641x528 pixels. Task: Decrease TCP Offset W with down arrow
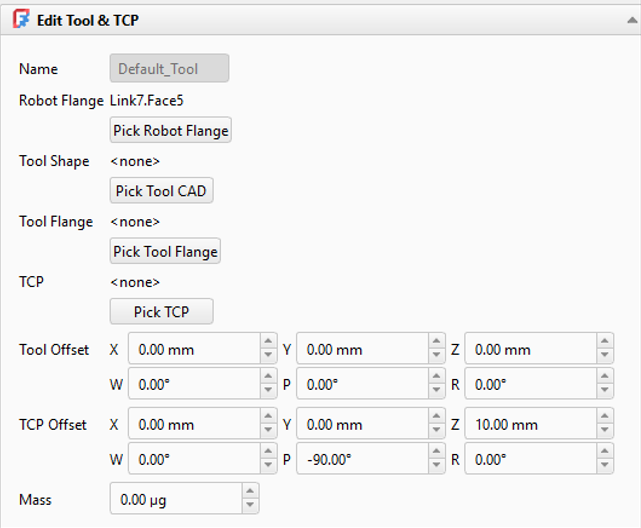(x=268, y=465)
